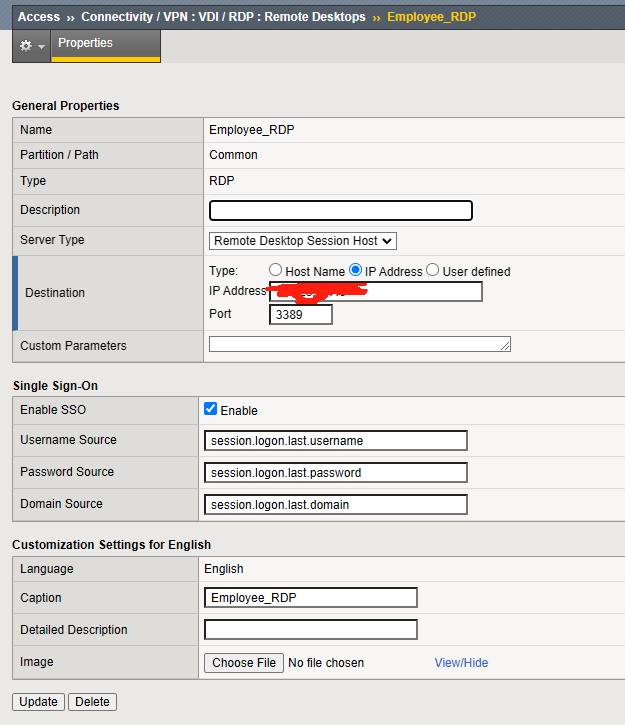Open the dropdown arrow beside the gear

pyautogui.click(x=41, y=47)
